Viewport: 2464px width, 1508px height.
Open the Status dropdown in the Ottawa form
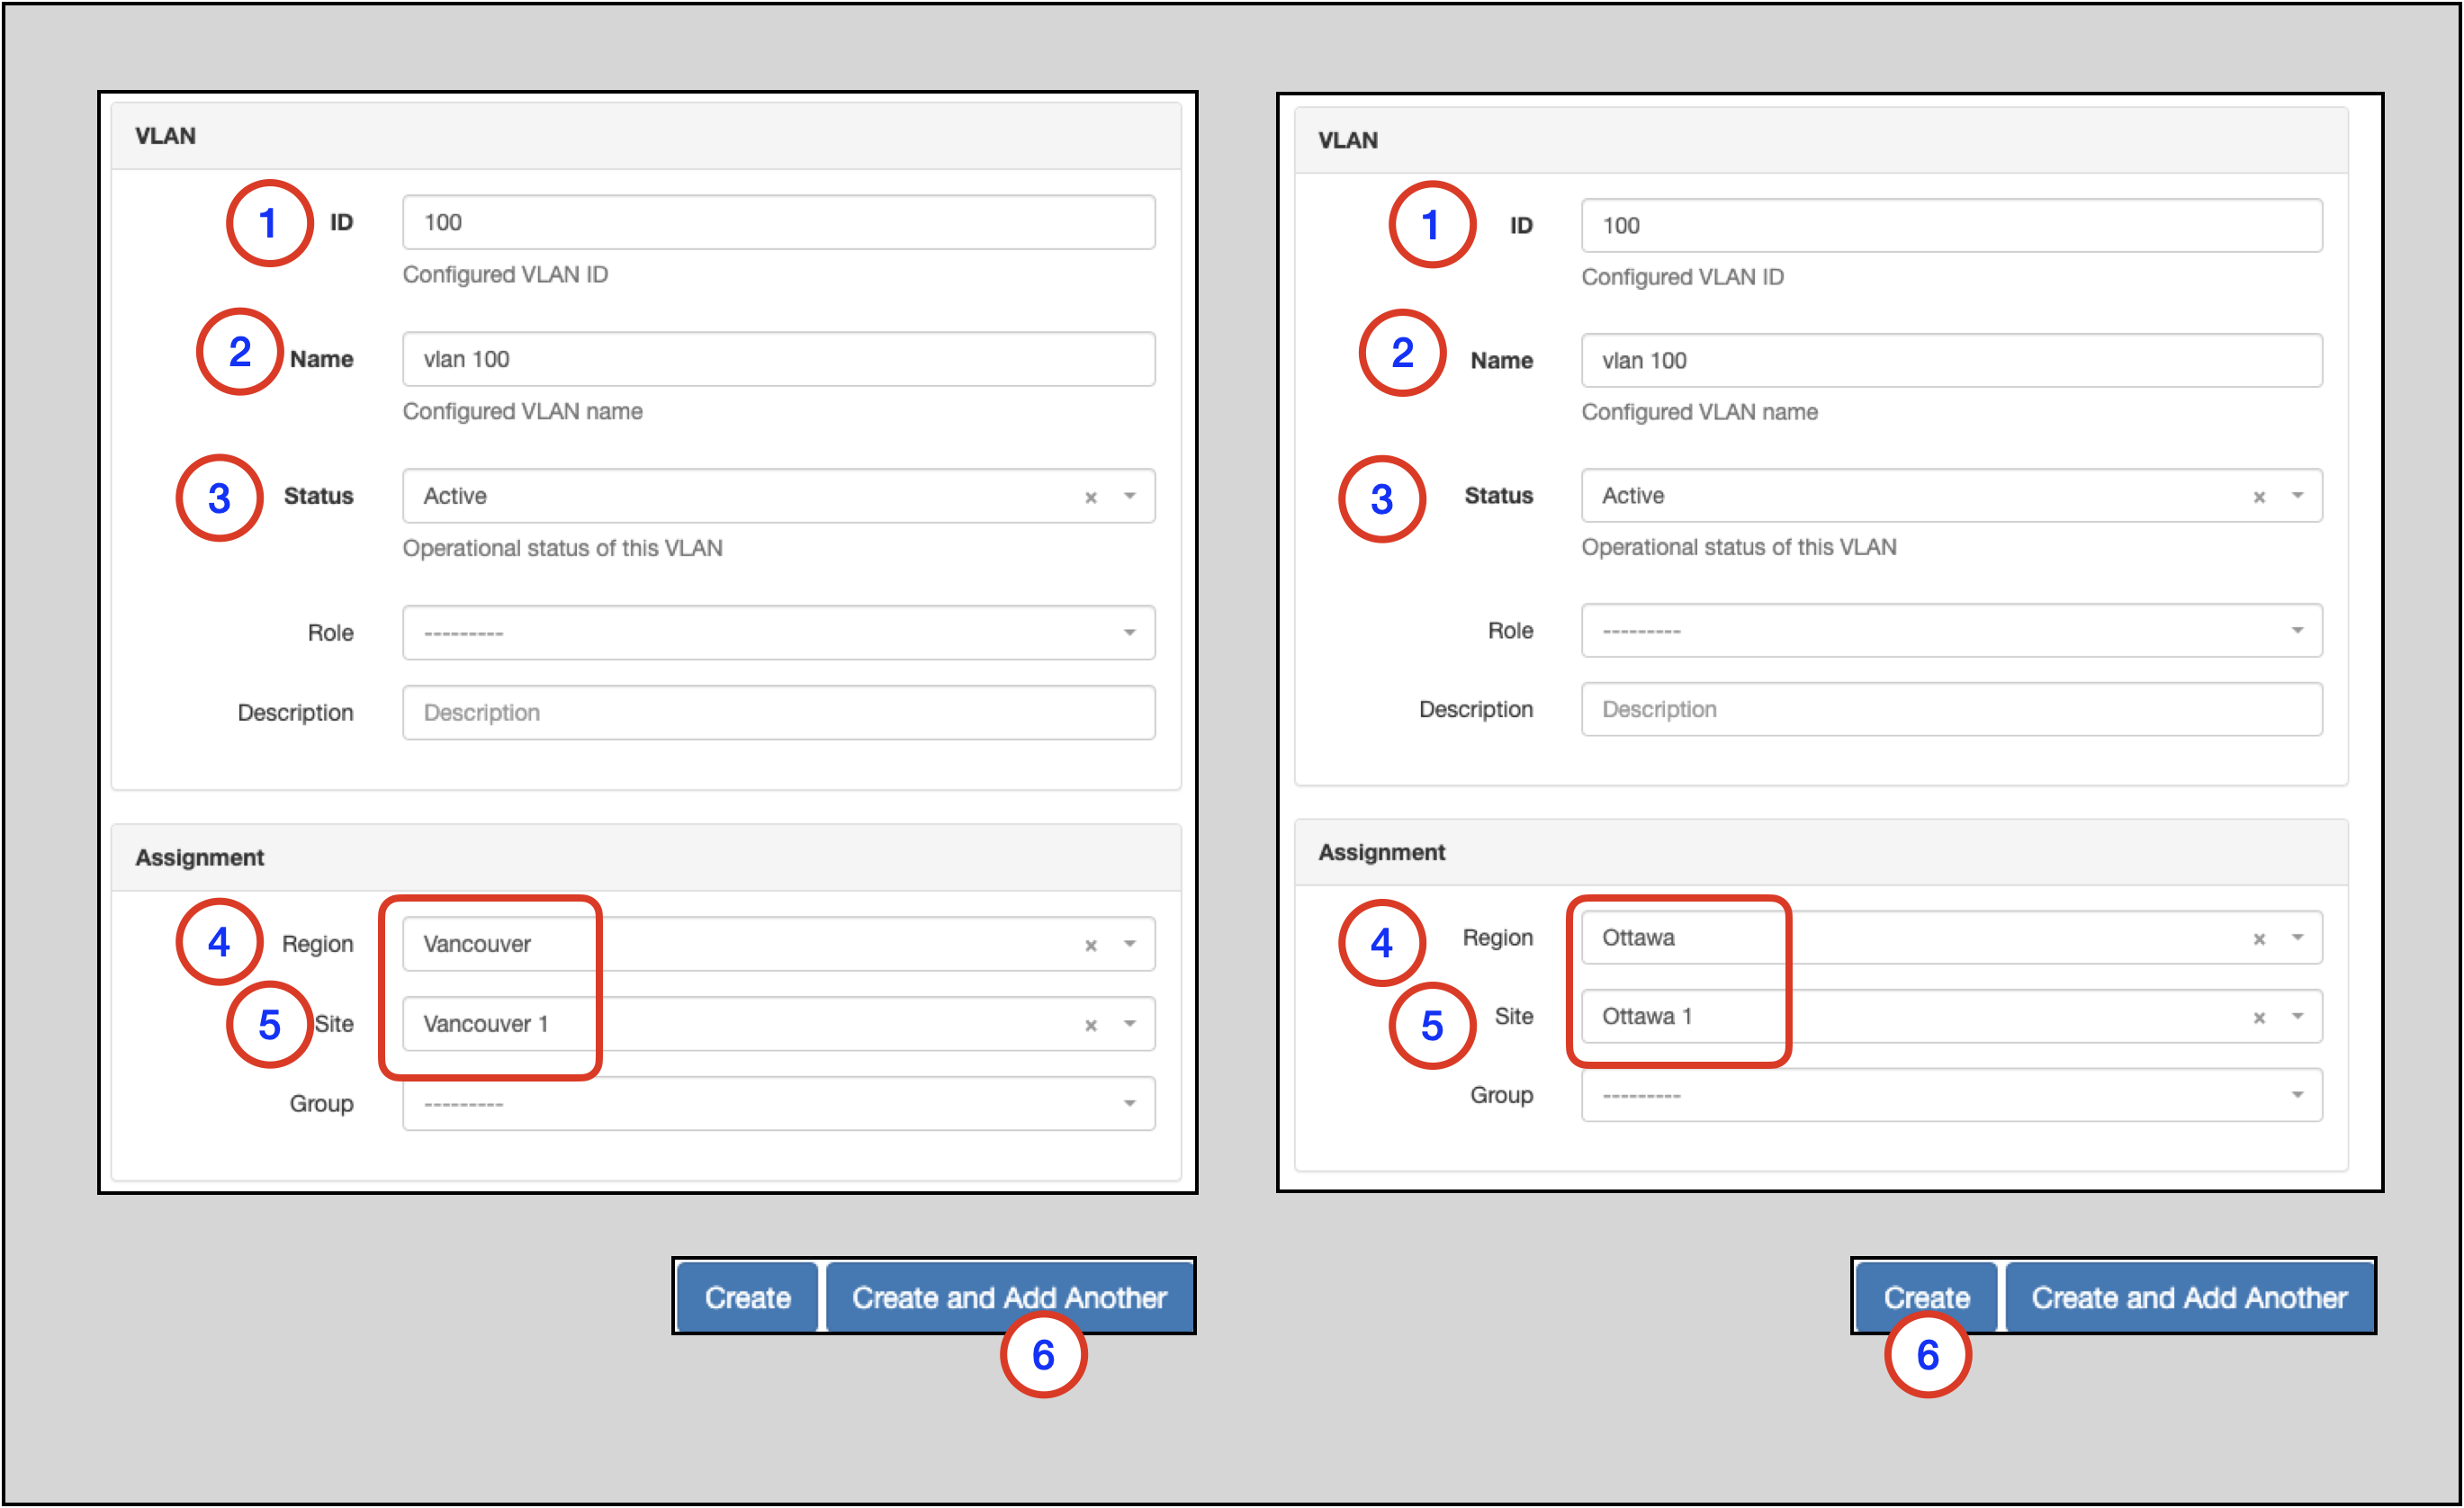click(x=2297, y=495)
